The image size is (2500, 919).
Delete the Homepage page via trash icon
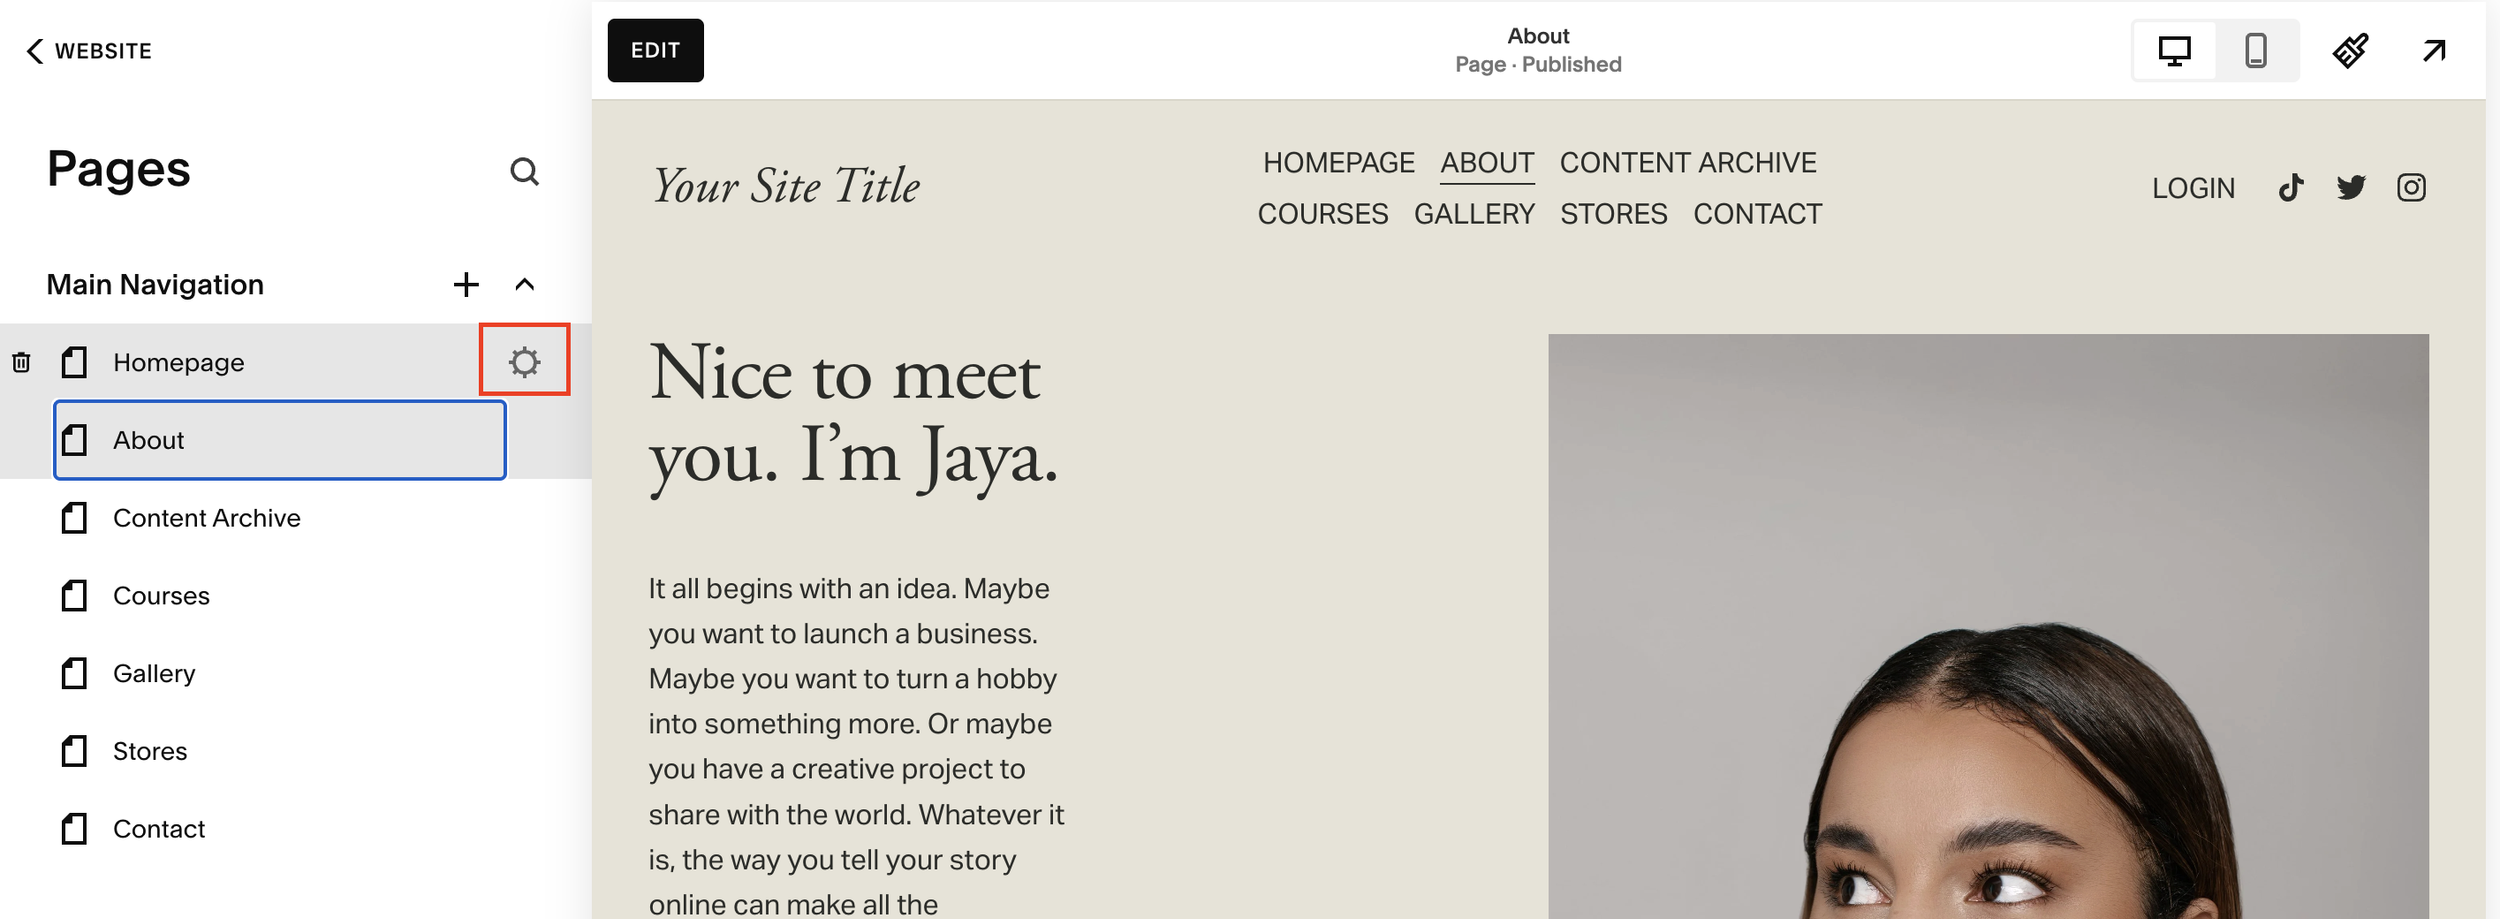click(21, 362)
